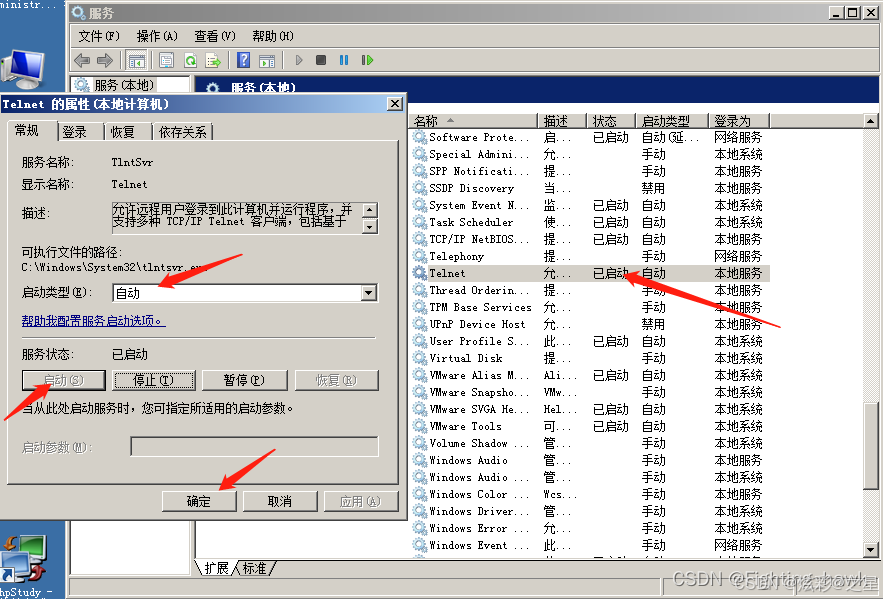883x599 pixels.
Task: Click the Services window title magnifier icon
Action: (78, 12)
